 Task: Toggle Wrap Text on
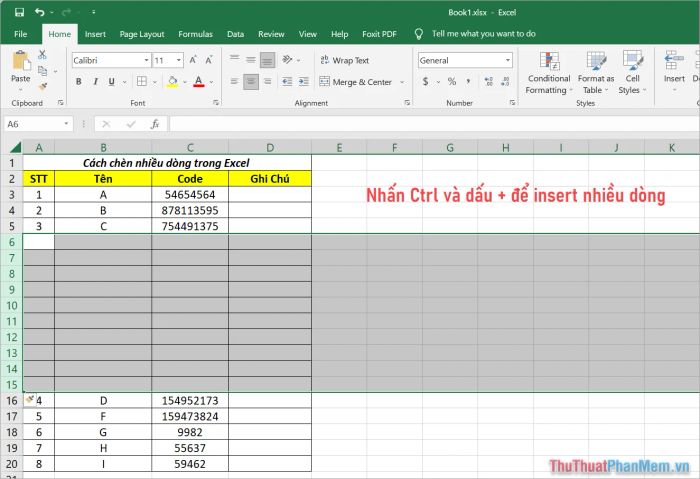pyautogui.click(x=345, y=60)
